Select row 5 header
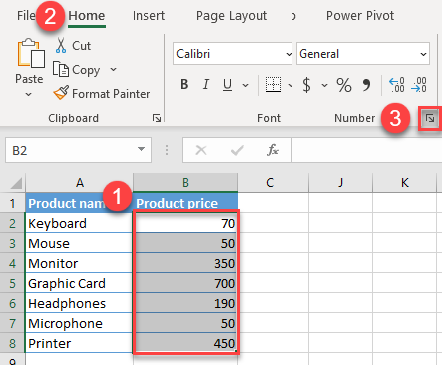 pos(13,283)
